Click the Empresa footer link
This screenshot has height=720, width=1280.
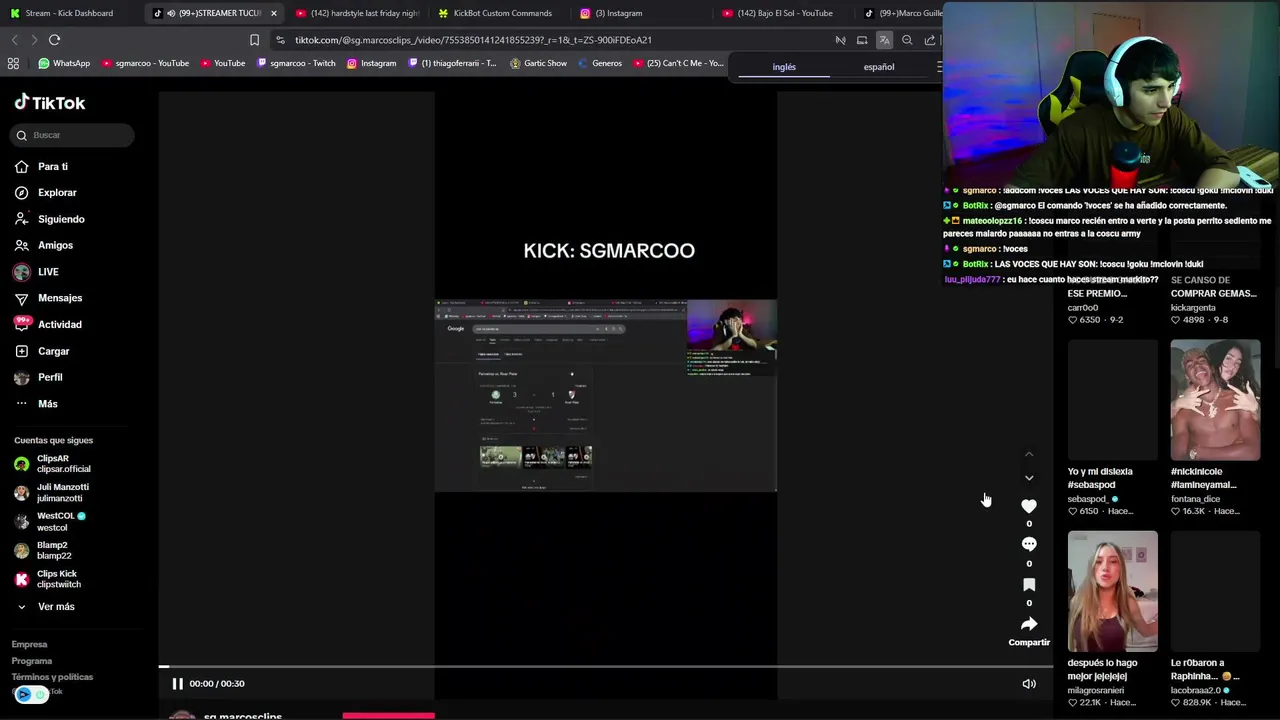coord(29,644)
